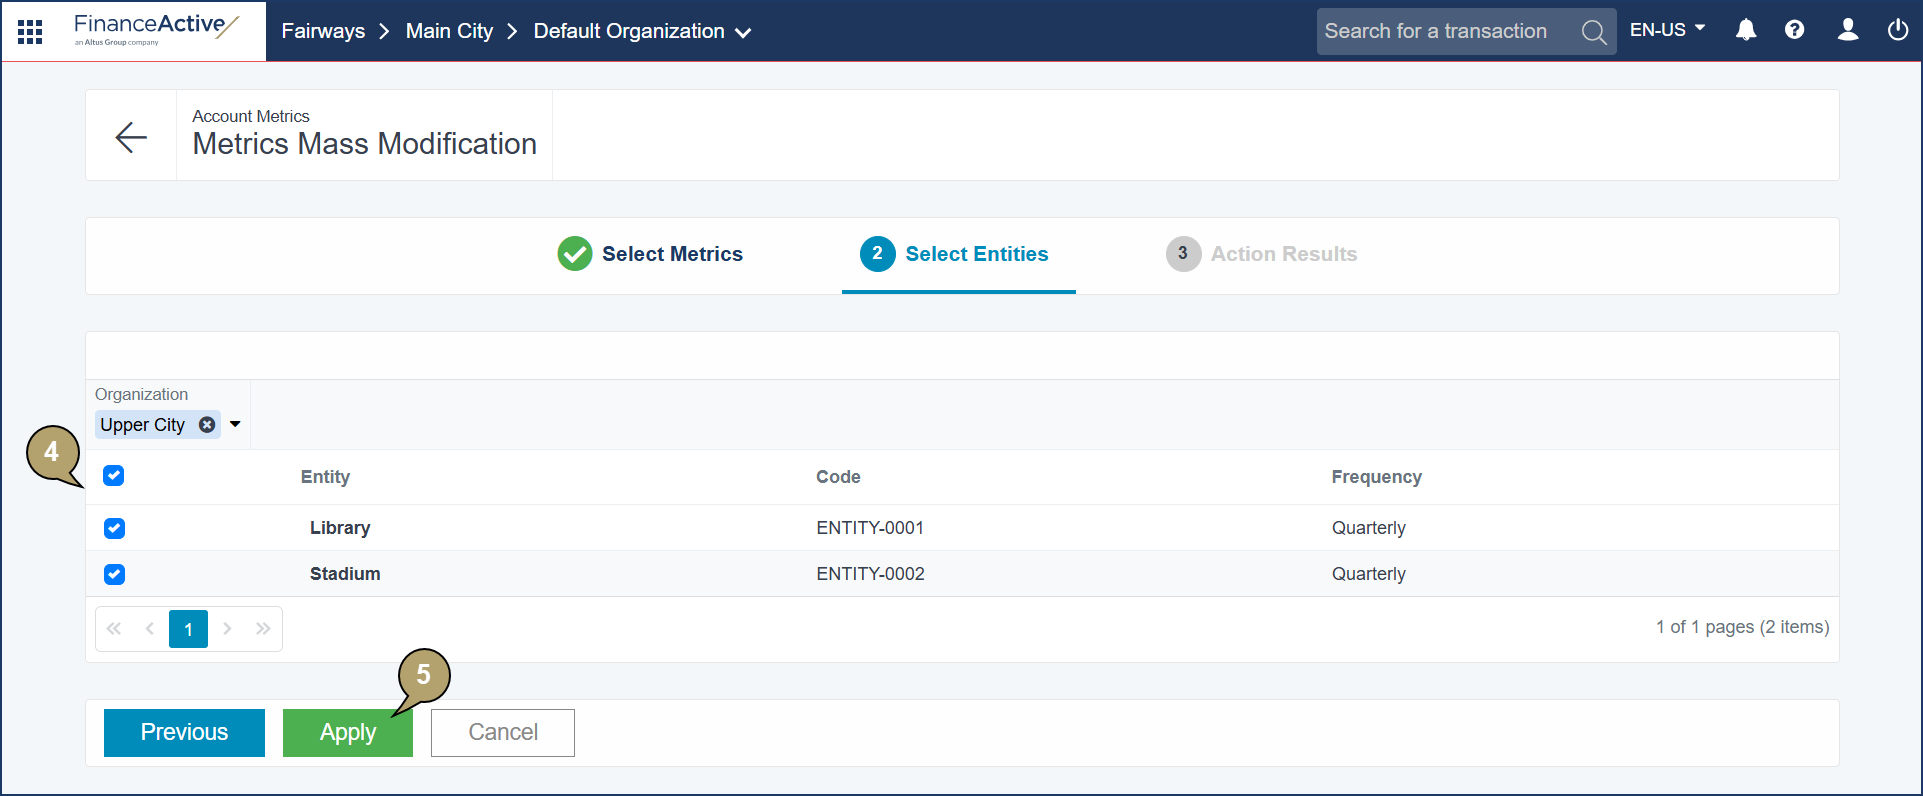Screen dimensions: 1923x796
Task: Go back using the left arrow
Action: (x=131, y=136)
